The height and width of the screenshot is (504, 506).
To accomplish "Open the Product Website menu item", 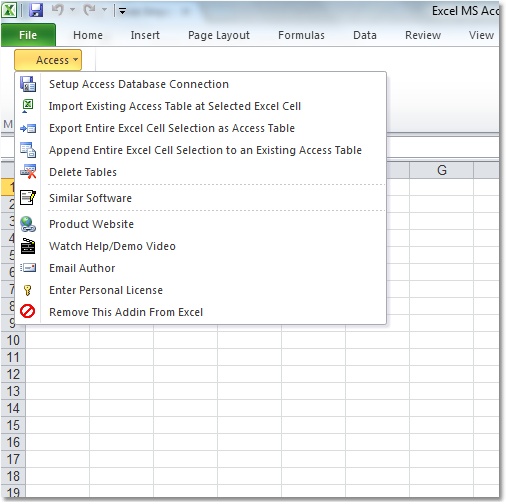I will (201, 224).
